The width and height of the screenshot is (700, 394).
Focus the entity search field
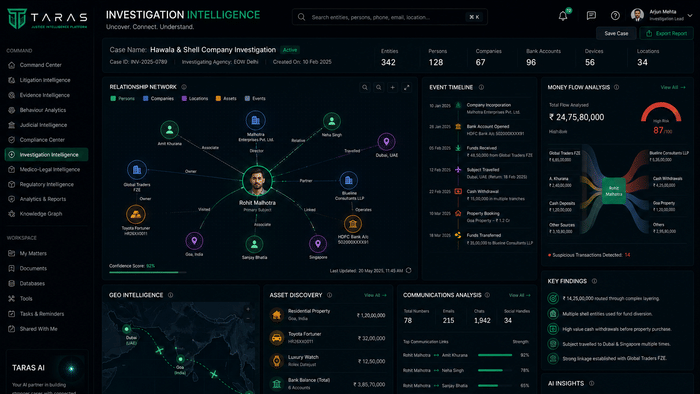pyautogui.click(x=390, y=17)
